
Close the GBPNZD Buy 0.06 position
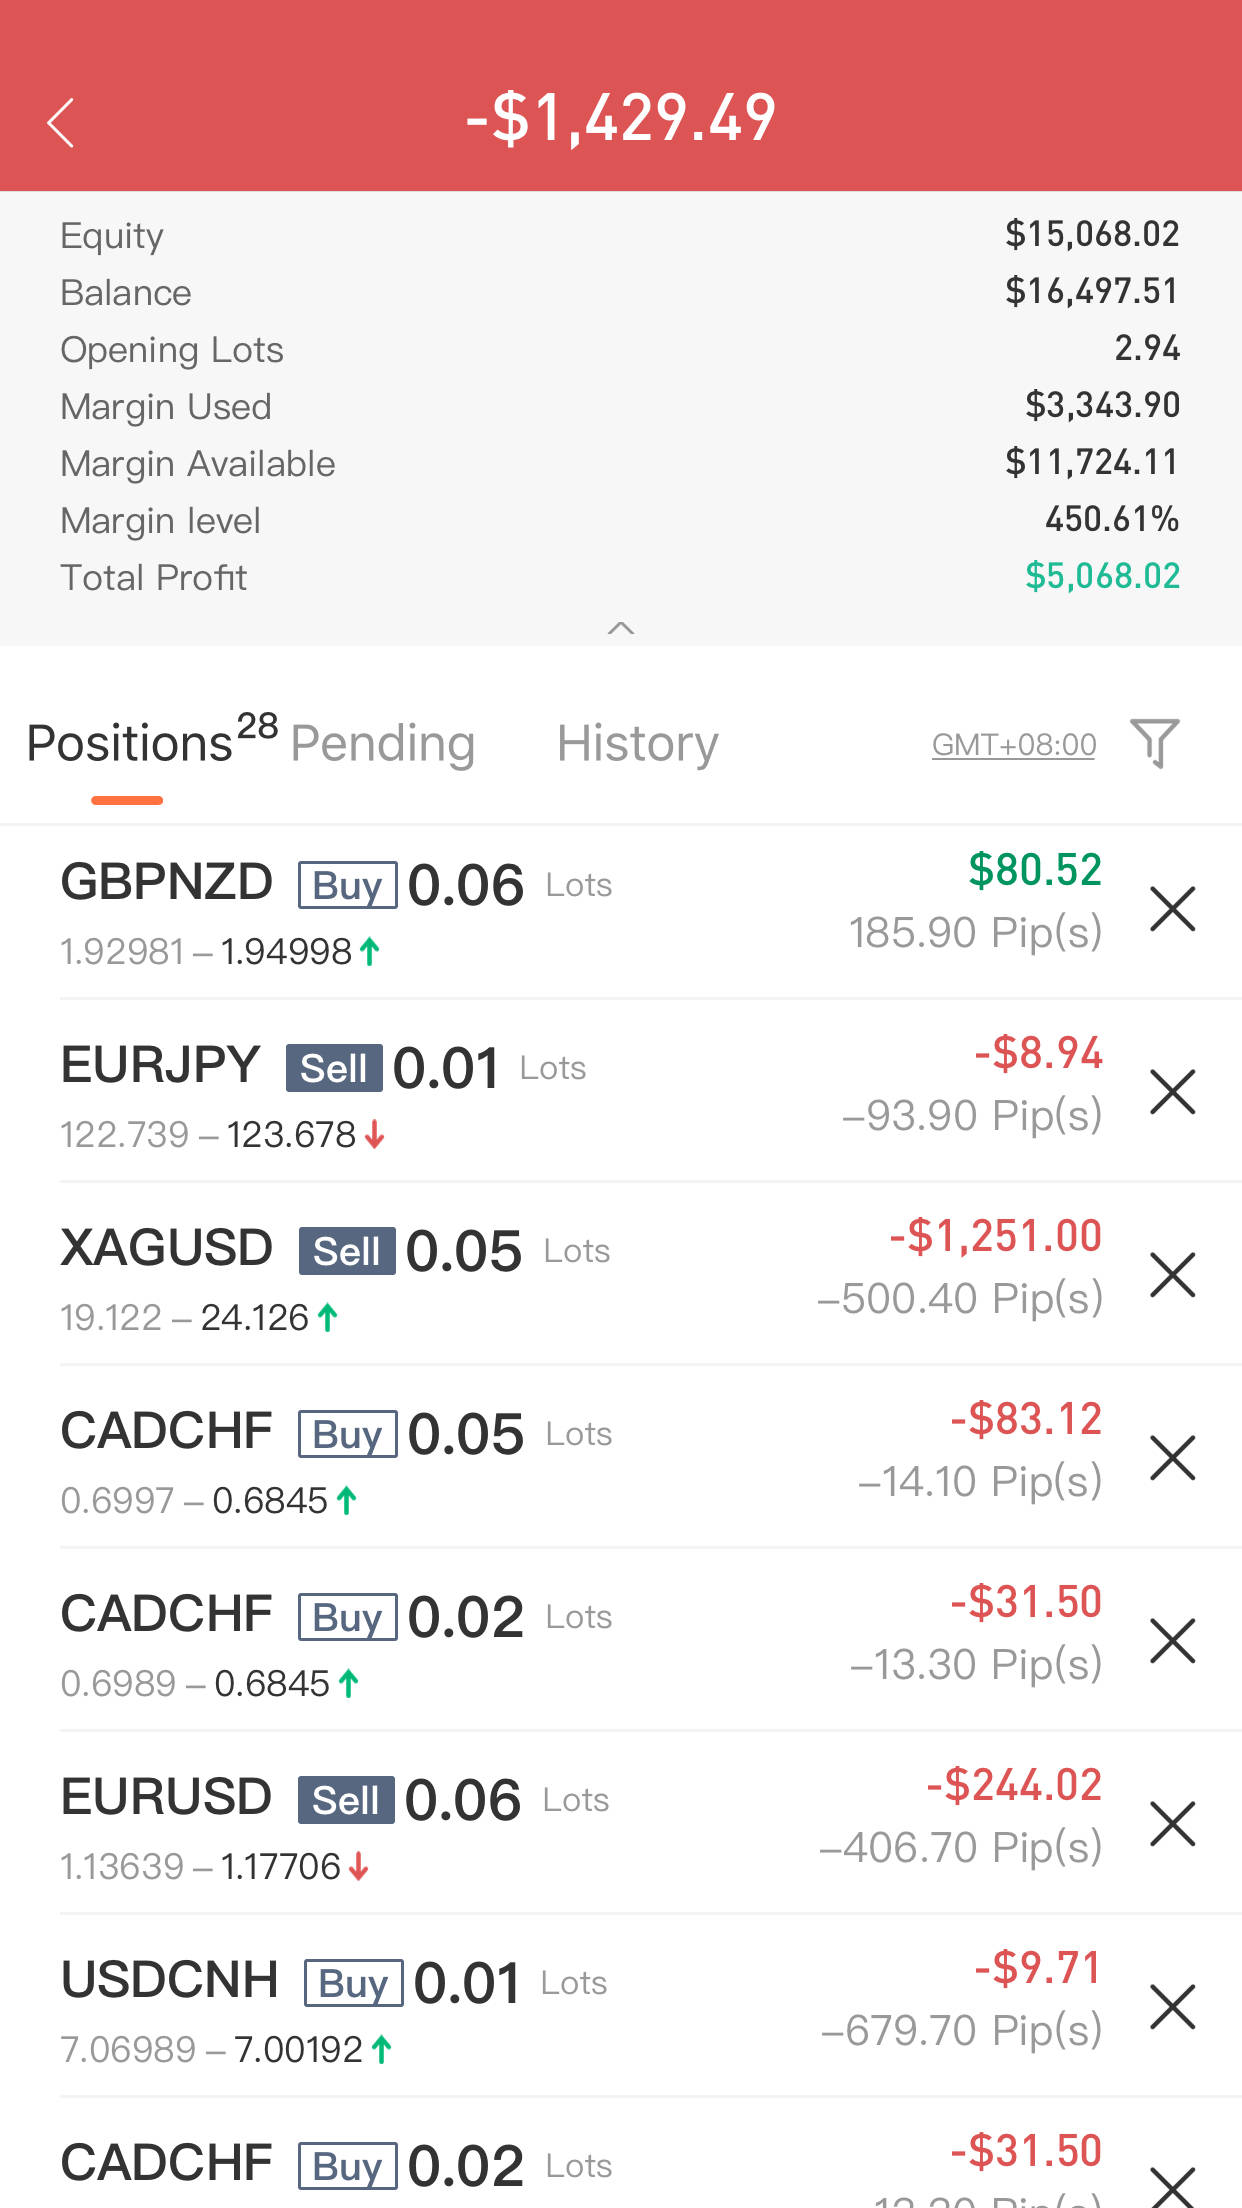click(x=1172, y=909)
